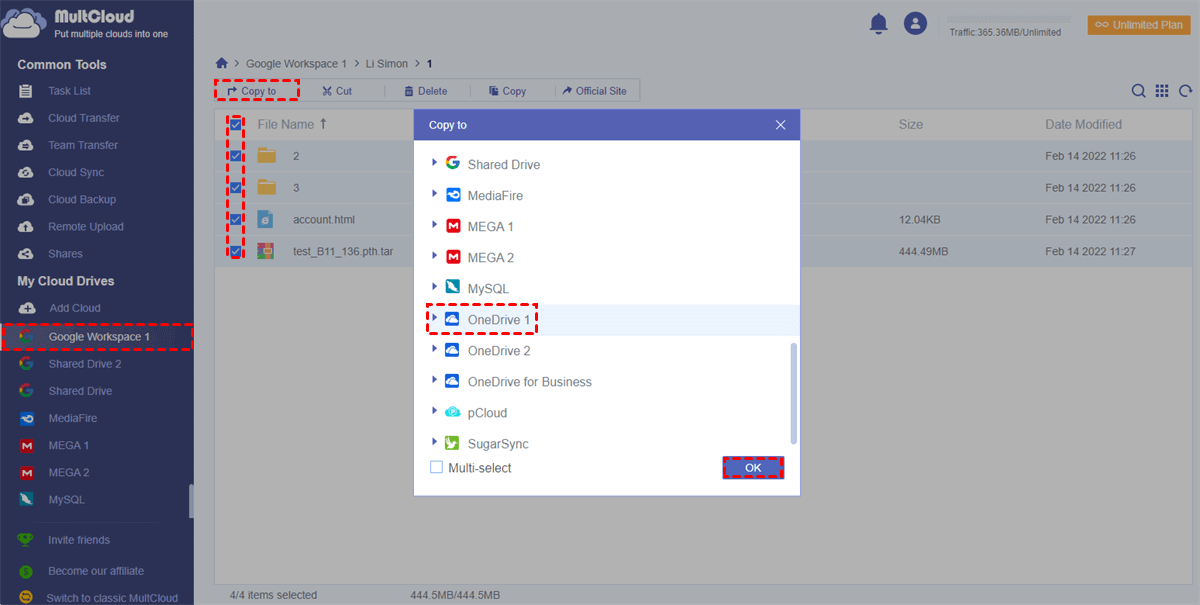Click the search magnifier icon

click(1138, 91)
